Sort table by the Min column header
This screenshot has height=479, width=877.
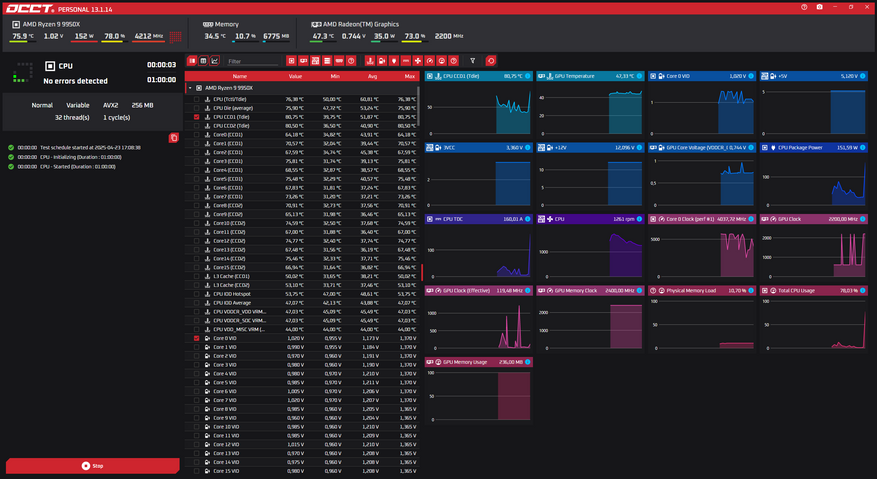pyautogui.click(x=335, y=76)
